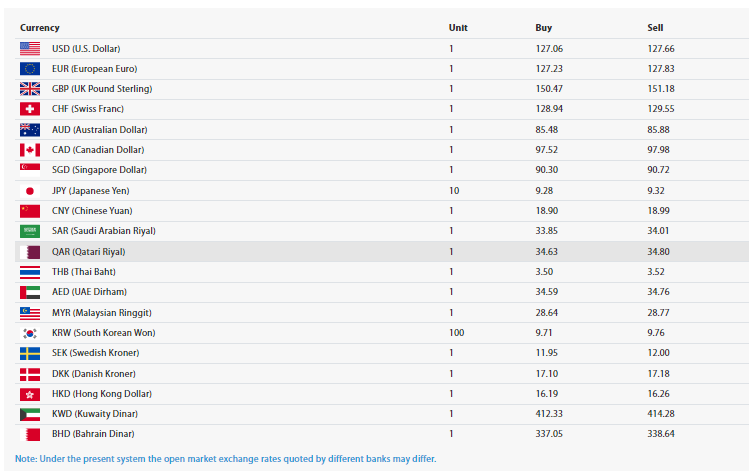Click the JPY unit value 10

[x=454, y=191]
